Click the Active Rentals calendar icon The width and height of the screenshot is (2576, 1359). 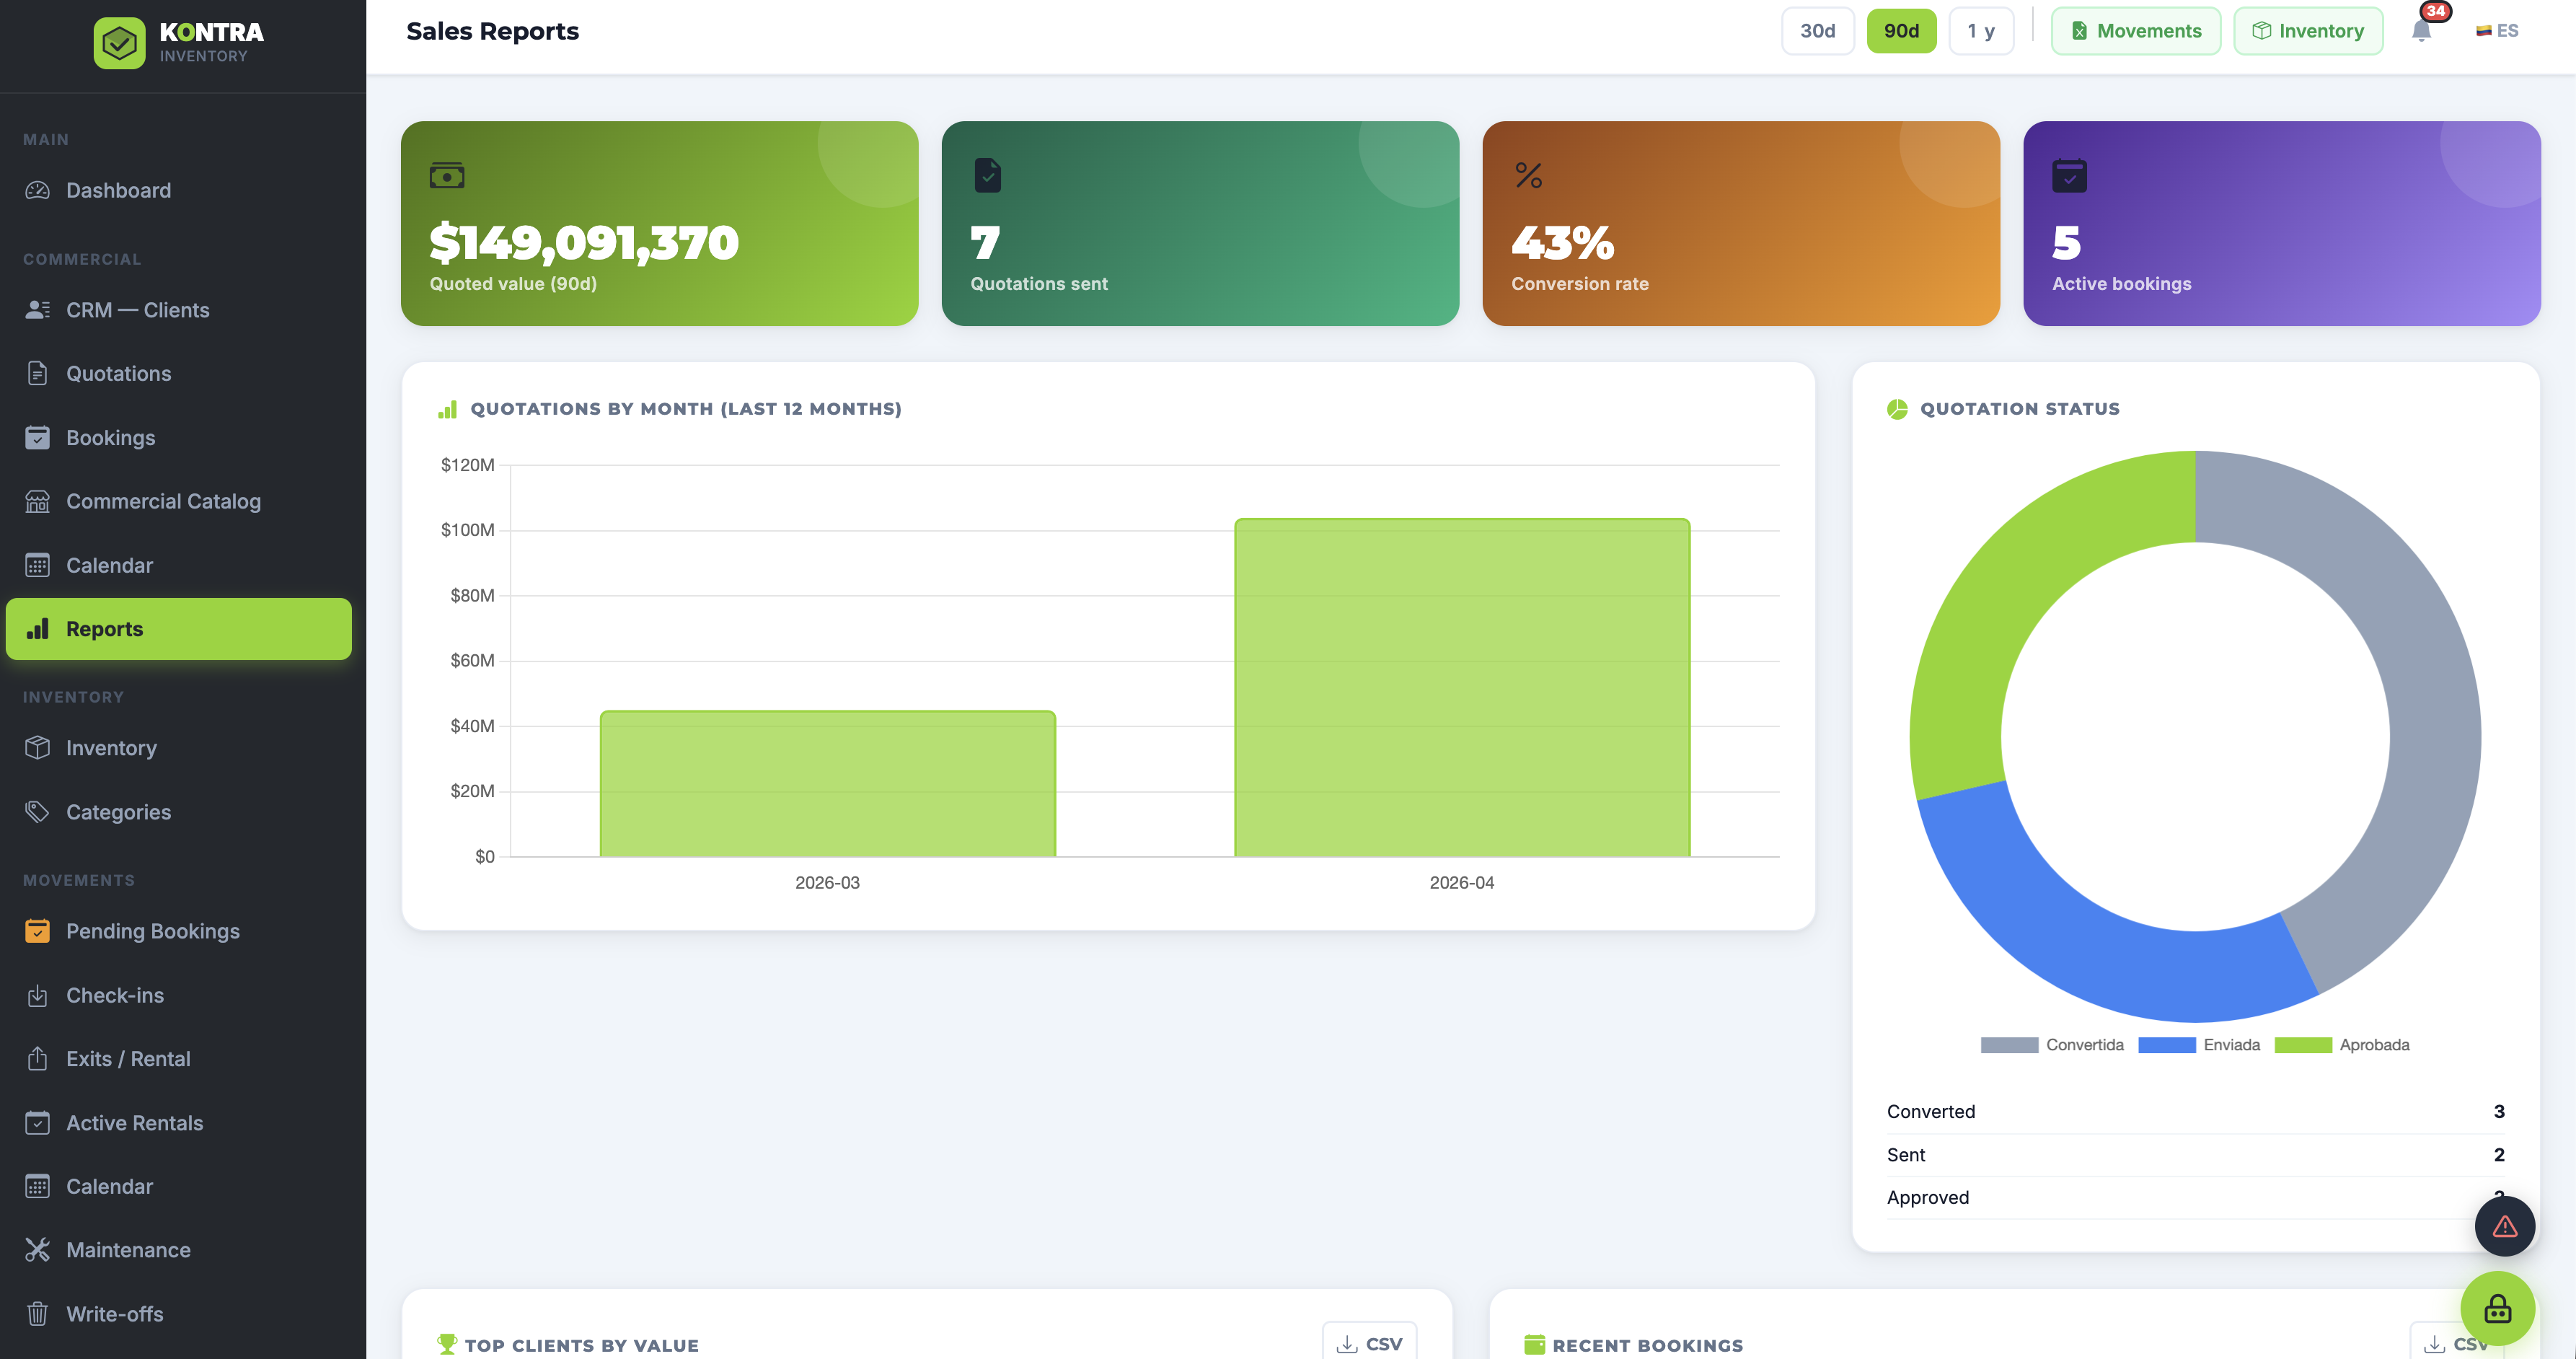[x=38, y=1123]
